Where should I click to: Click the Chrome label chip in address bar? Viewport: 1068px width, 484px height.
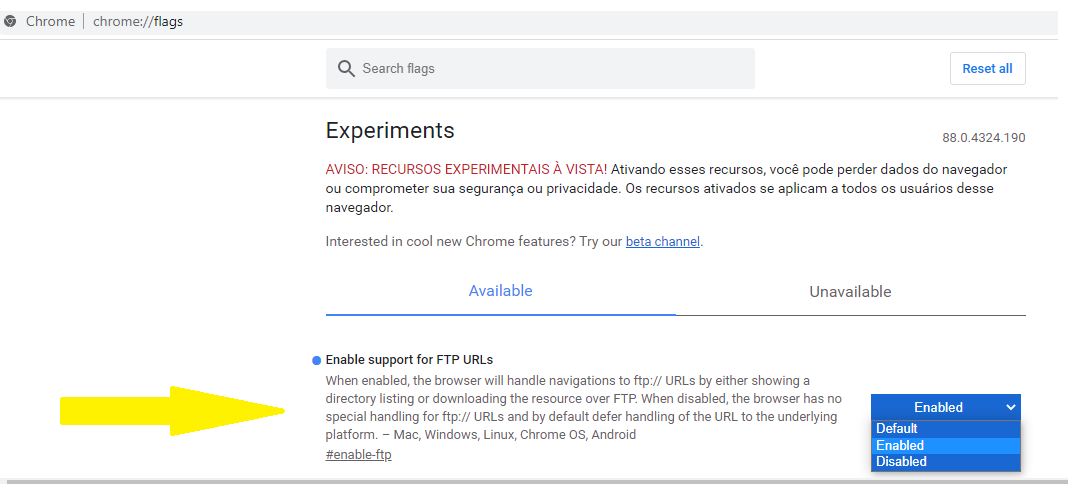pos(50,21)
